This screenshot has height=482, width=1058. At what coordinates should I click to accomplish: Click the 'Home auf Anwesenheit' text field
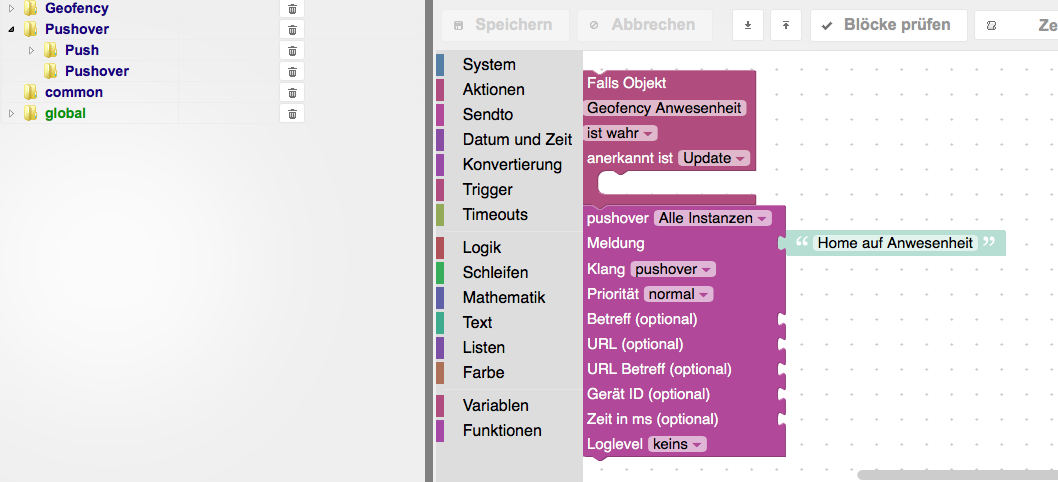894,242
